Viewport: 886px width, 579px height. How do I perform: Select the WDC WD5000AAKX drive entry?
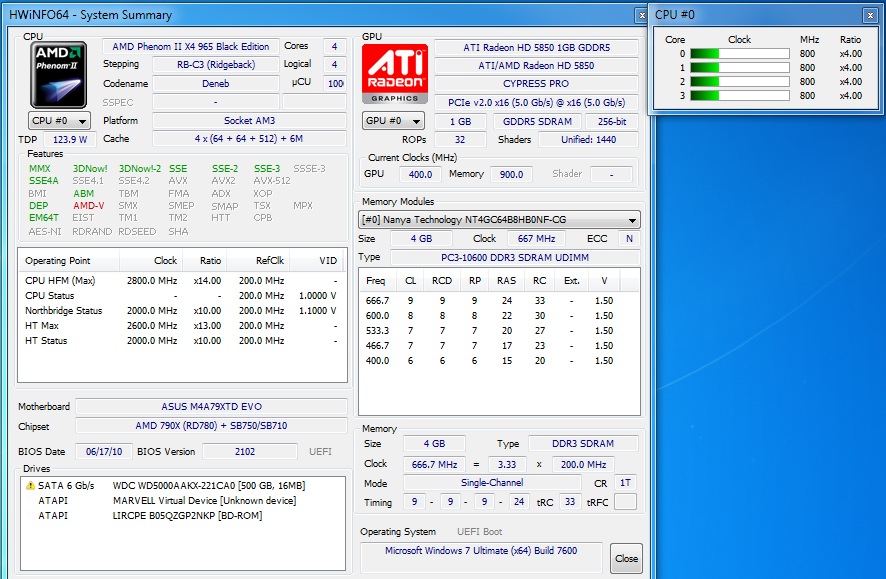tap(182, 485)
